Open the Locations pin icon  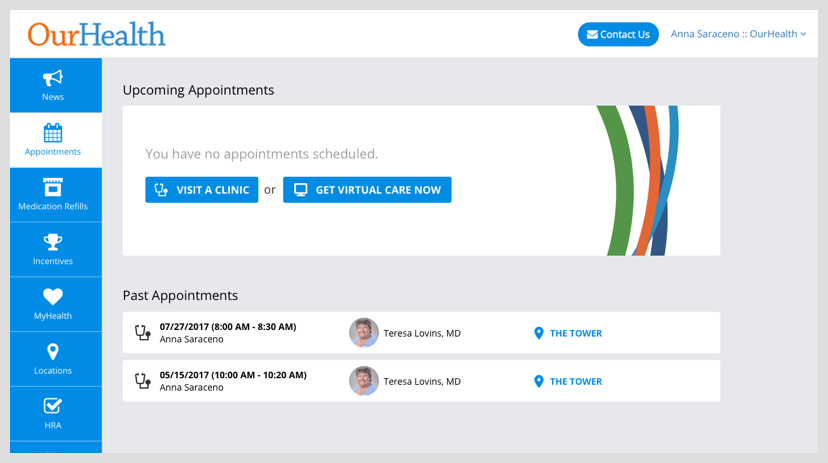tap(53, 352)
